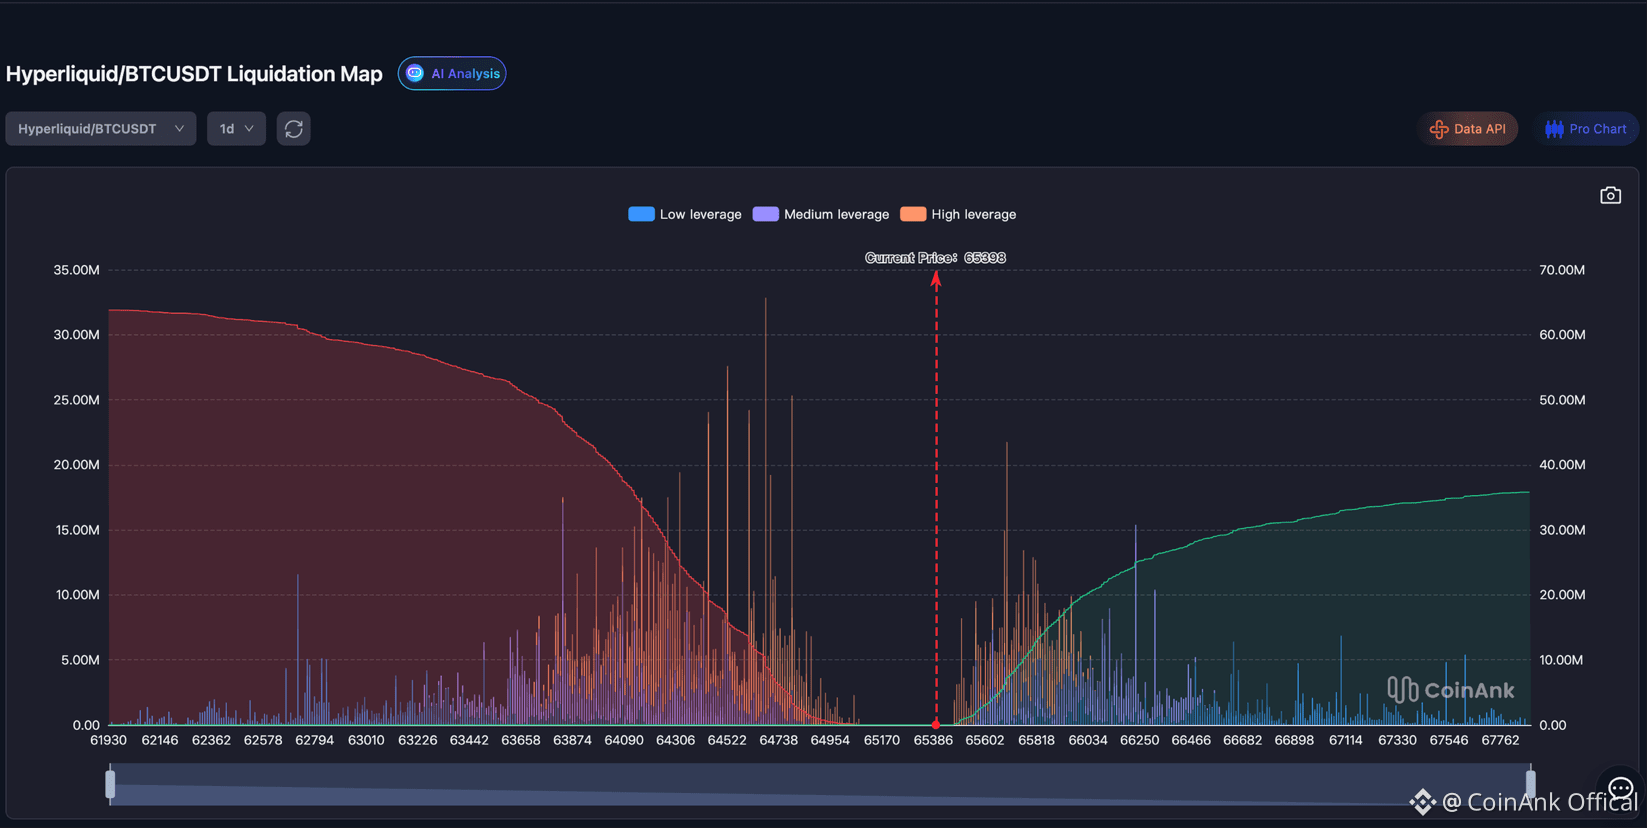Launch the Pro Chart view

pos(1585,129)
